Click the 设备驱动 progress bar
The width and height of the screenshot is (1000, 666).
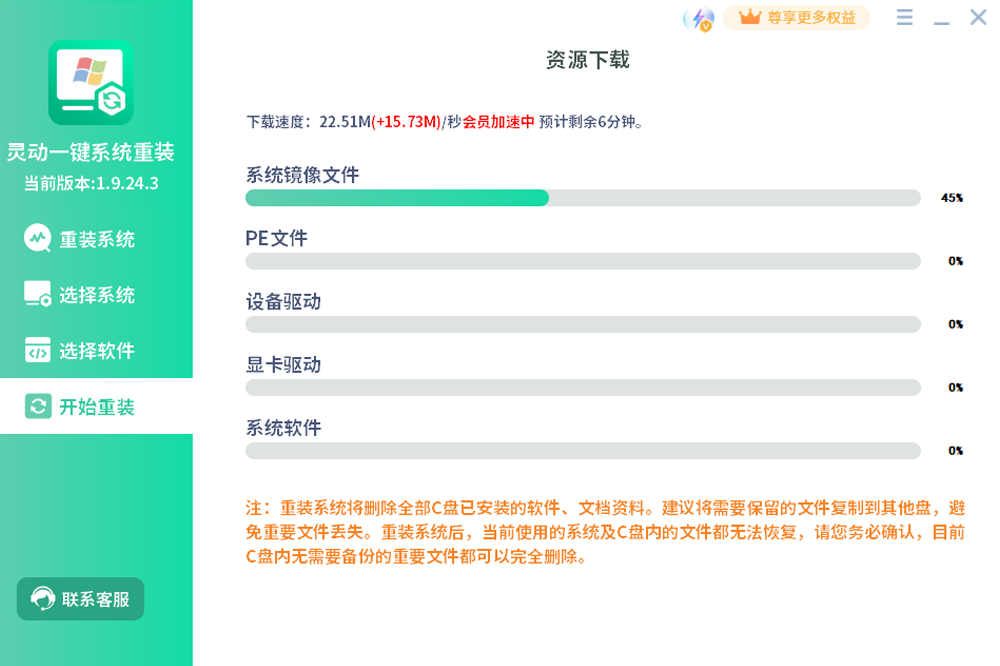point(583,324)
